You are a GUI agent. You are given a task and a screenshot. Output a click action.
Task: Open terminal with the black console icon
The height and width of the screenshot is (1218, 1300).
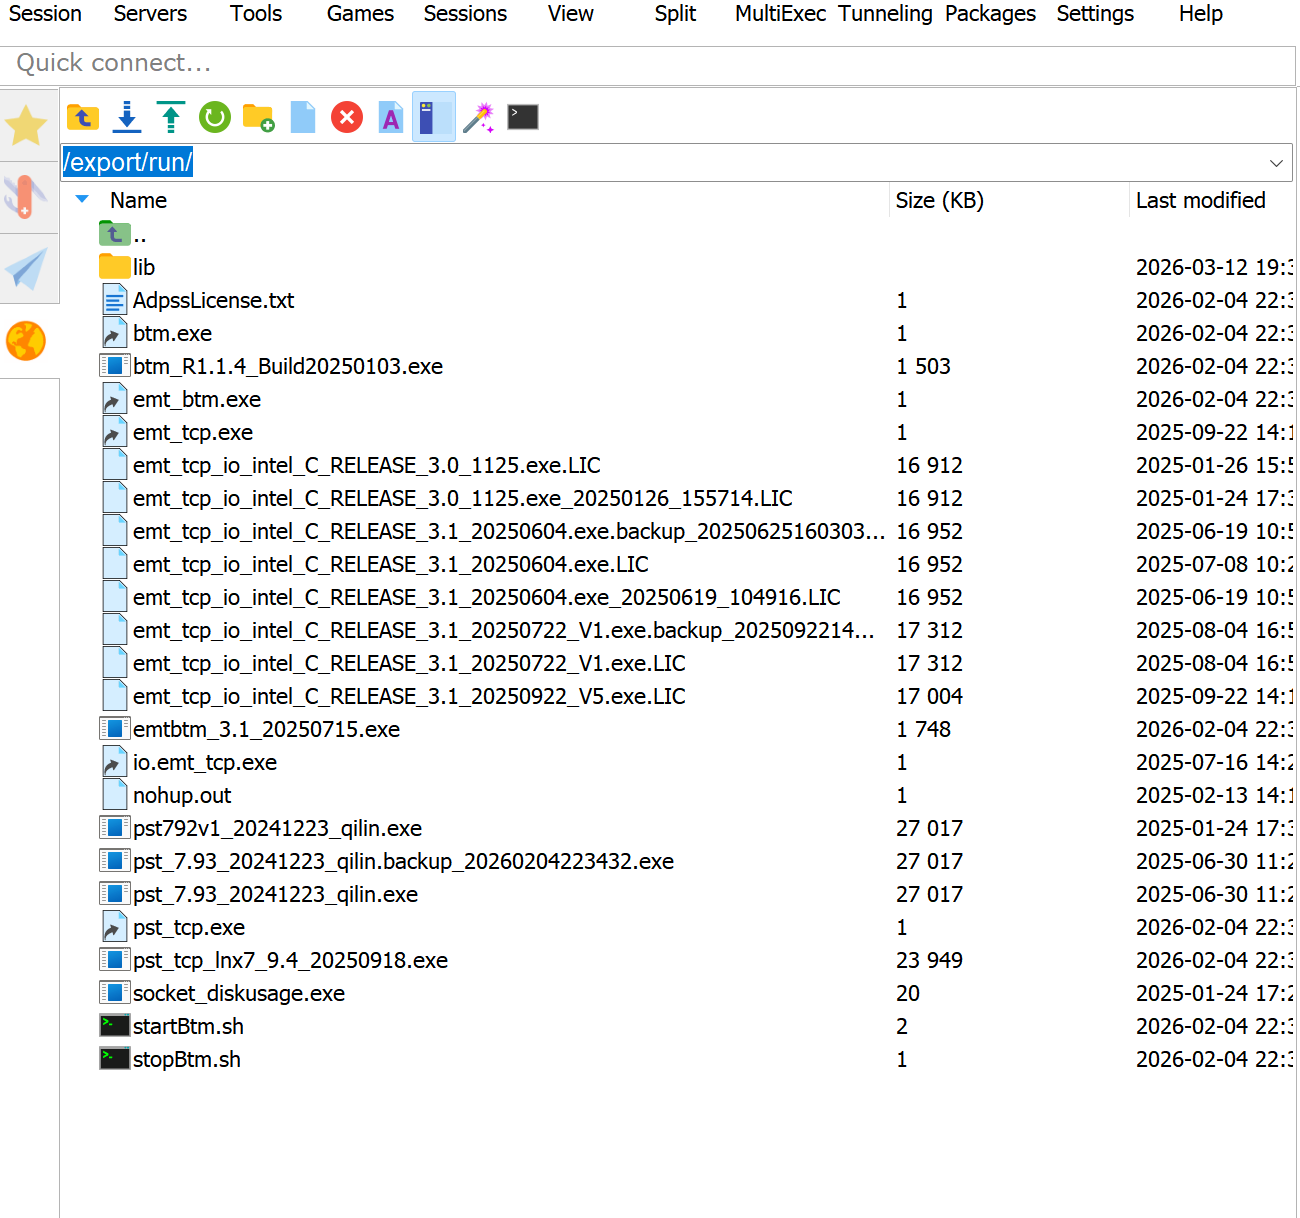click(523, 117)
